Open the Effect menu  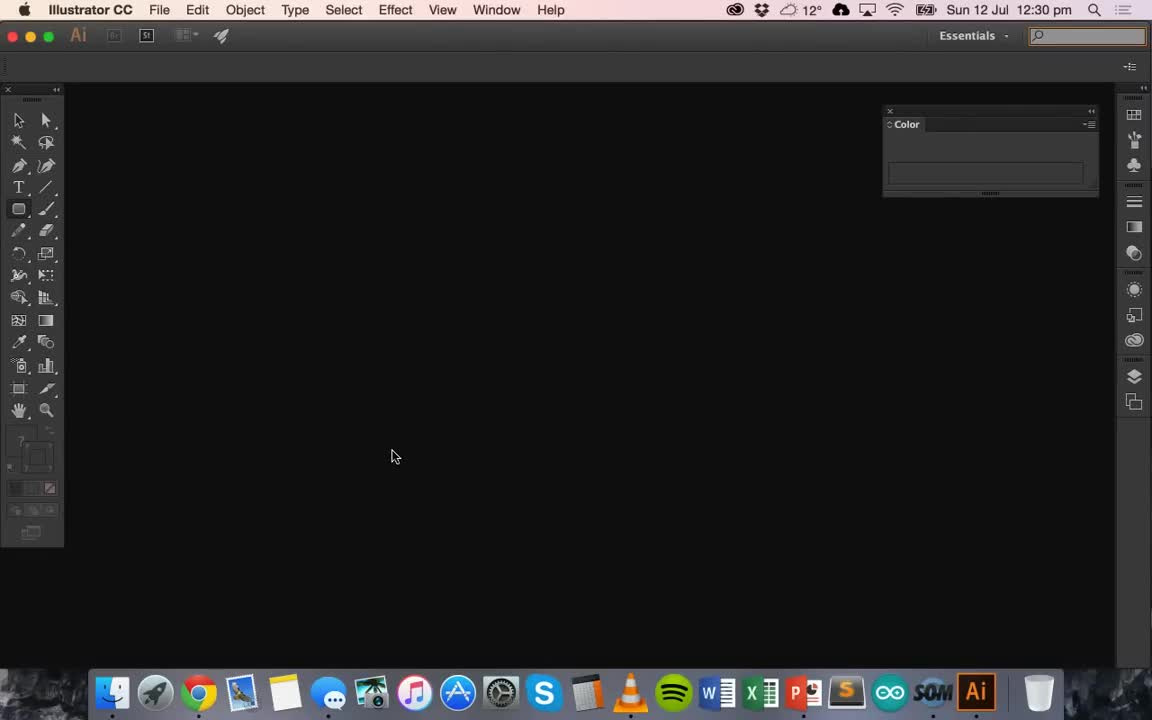[x=395, y=10]
